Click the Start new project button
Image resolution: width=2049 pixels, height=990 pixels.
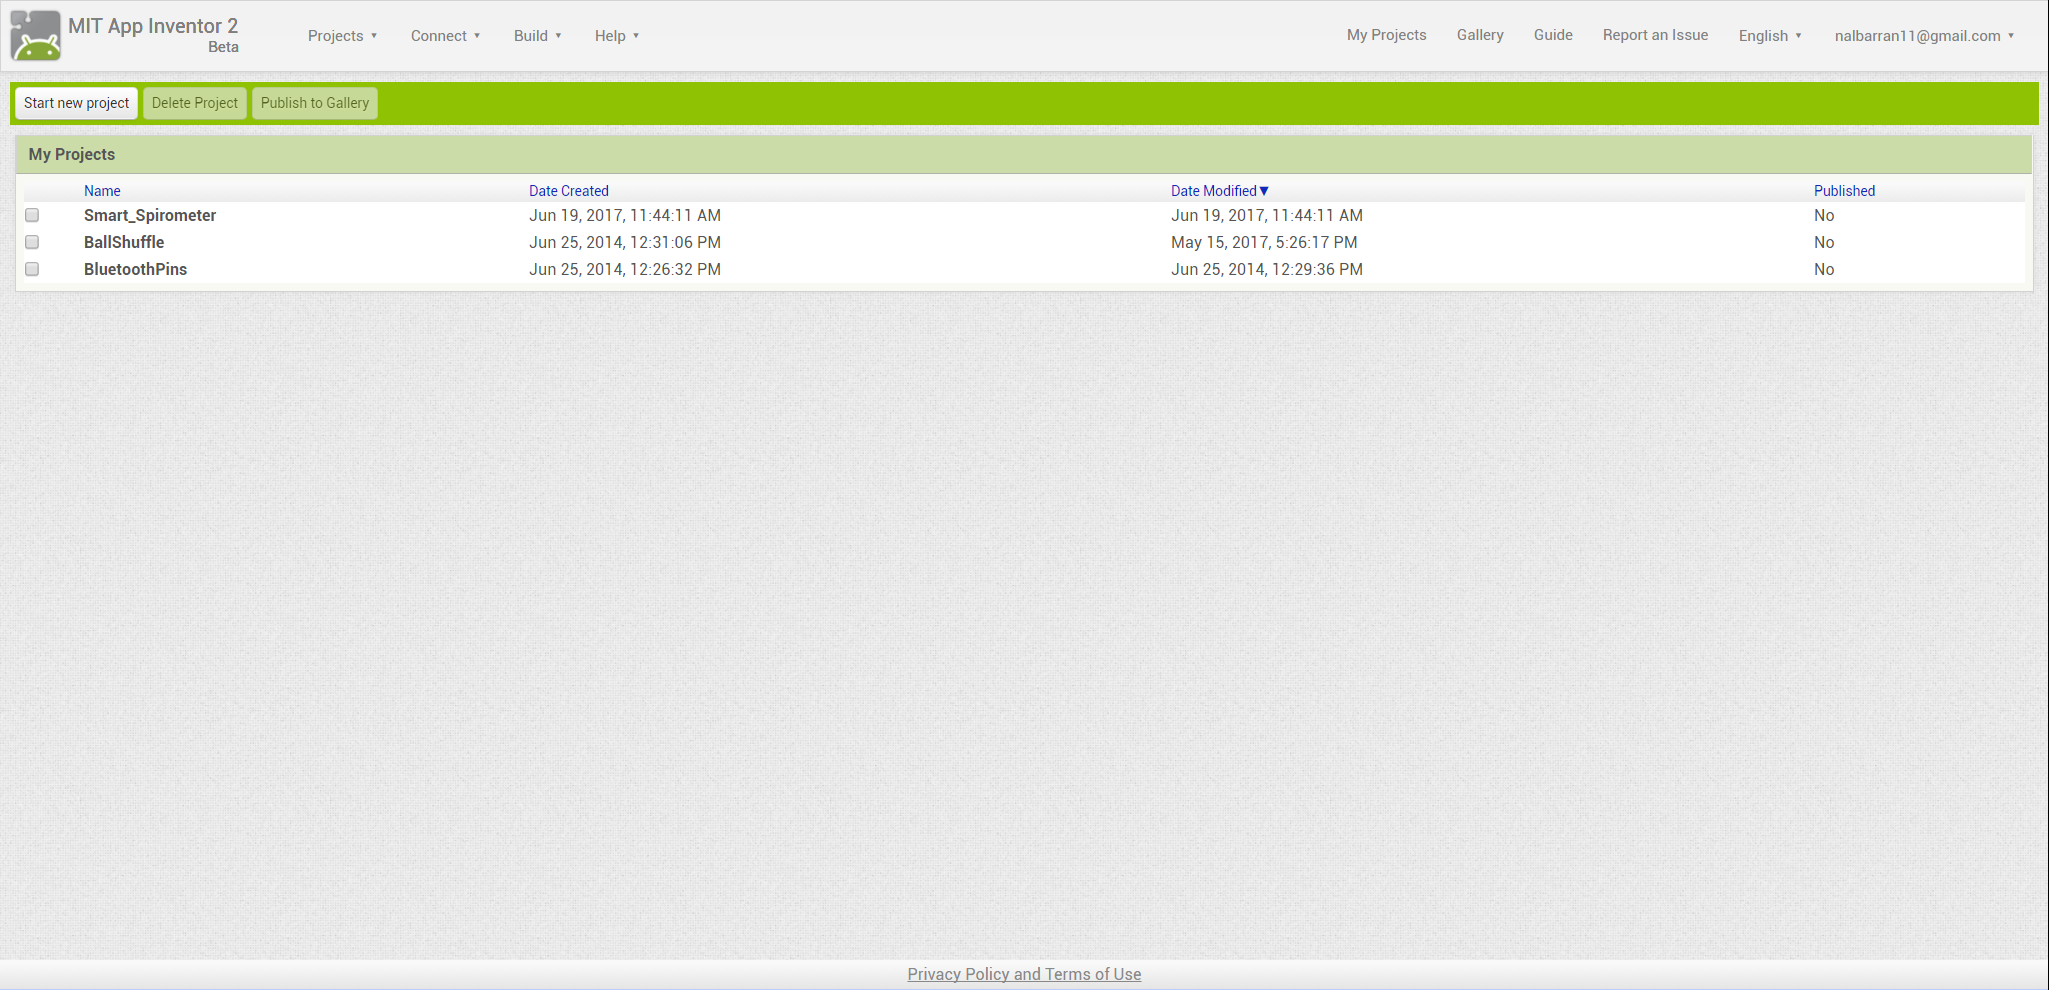click(x=76, y=103)
